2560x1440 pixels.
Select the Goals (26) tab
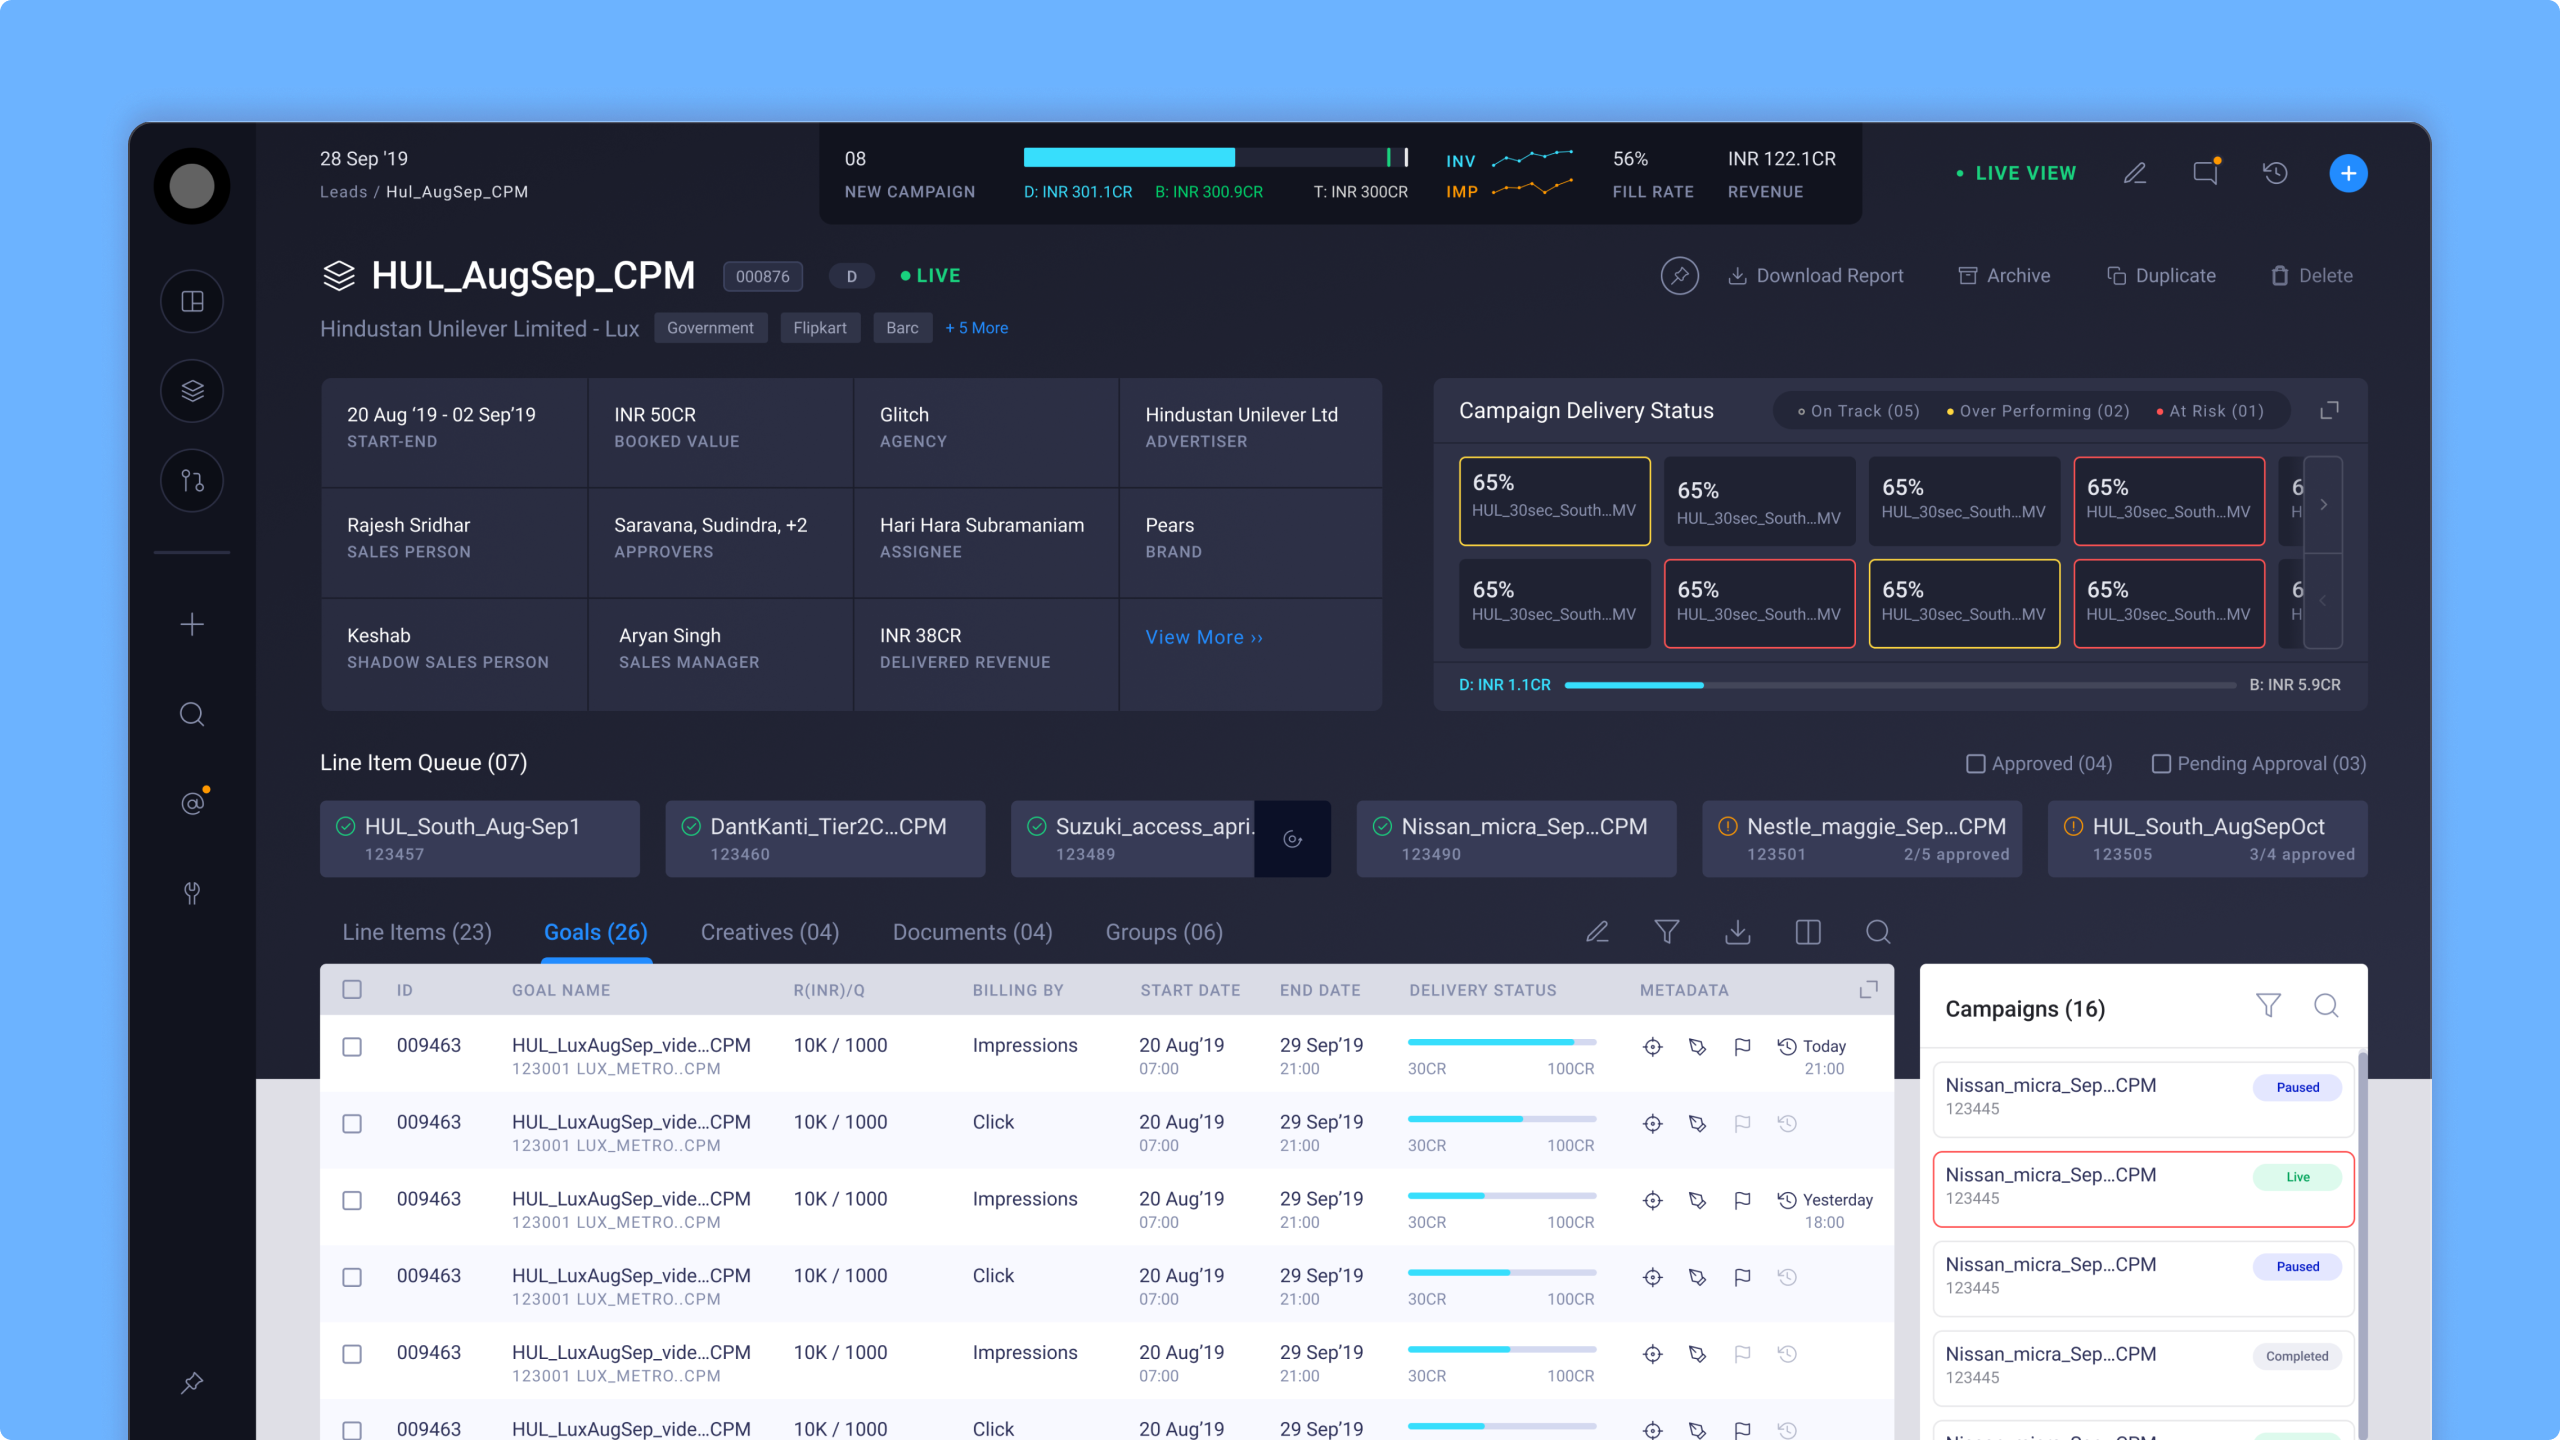[x=596, y=932]
